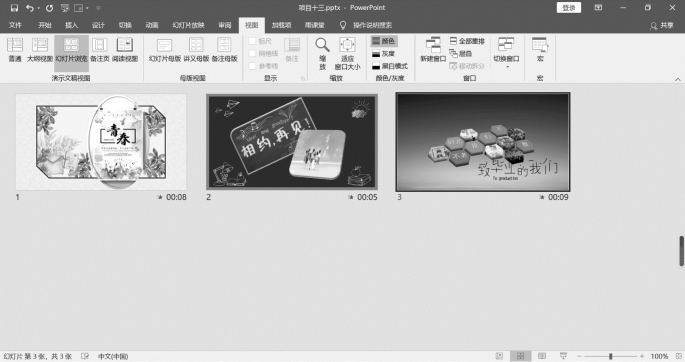Image resolution: width=685 pixels, height=362 pixels.
Task: Toggle the Ruler (标尺) checkbox
Action: [x=252, y=41]
